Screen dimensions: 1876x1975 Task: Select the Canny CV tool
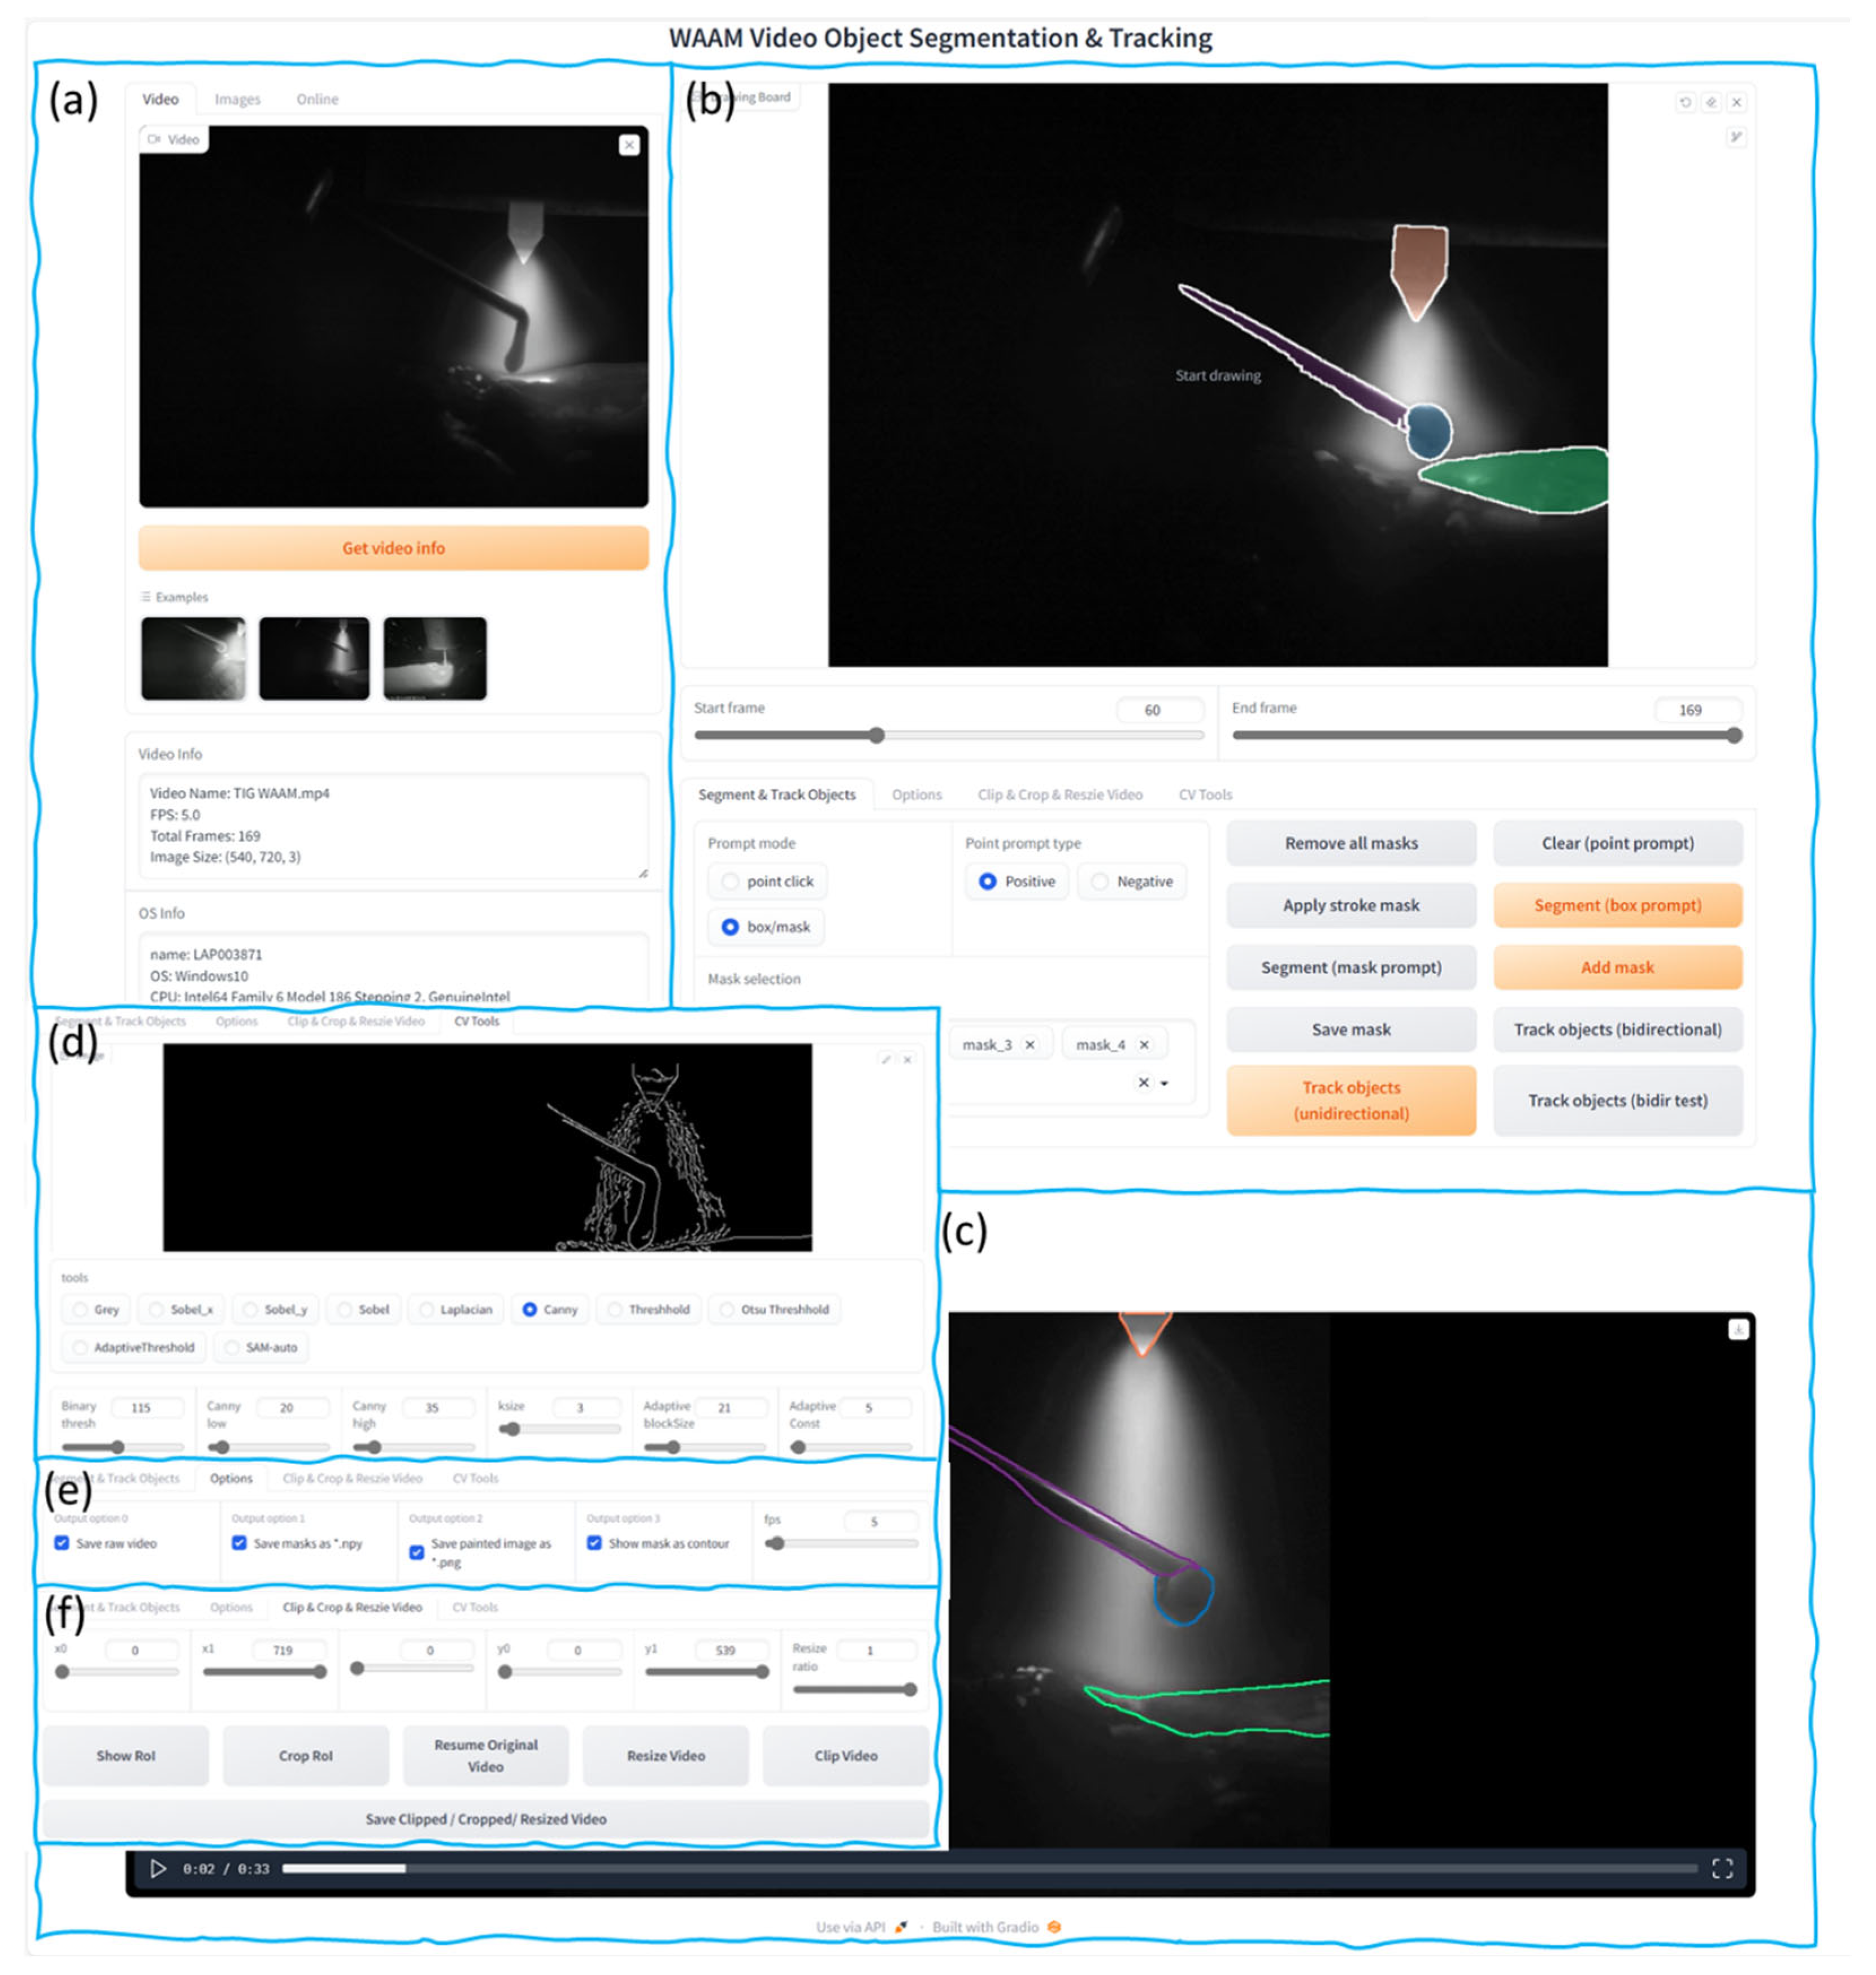pyautogui.click(x=550, y=1309)
